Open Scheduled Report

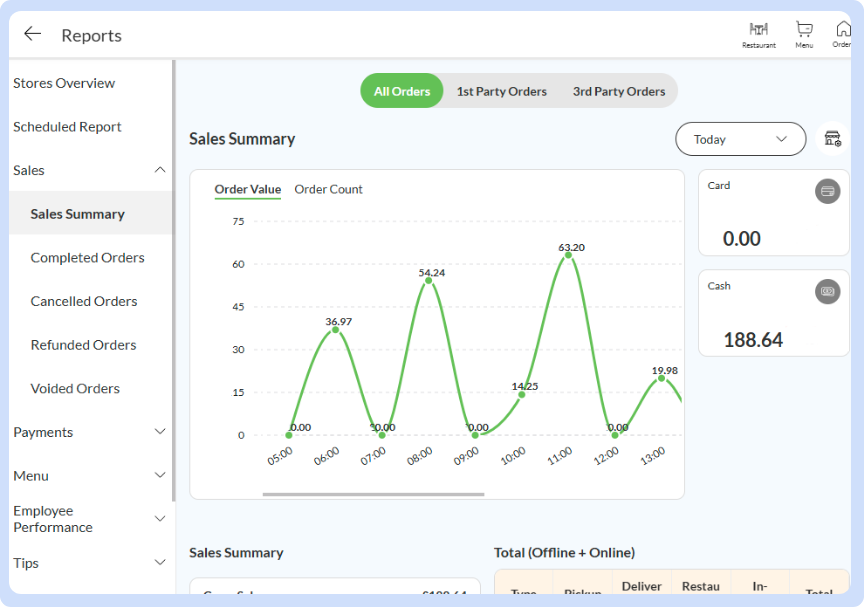(67, 127)
